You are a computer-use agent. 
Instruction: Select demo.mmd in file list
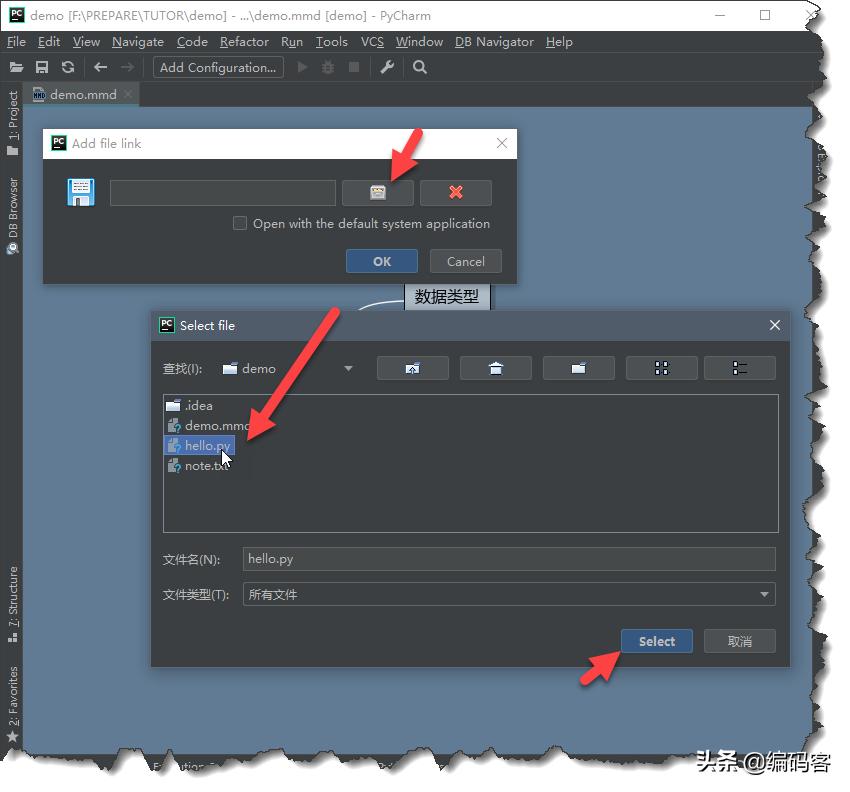pos(208,426)
